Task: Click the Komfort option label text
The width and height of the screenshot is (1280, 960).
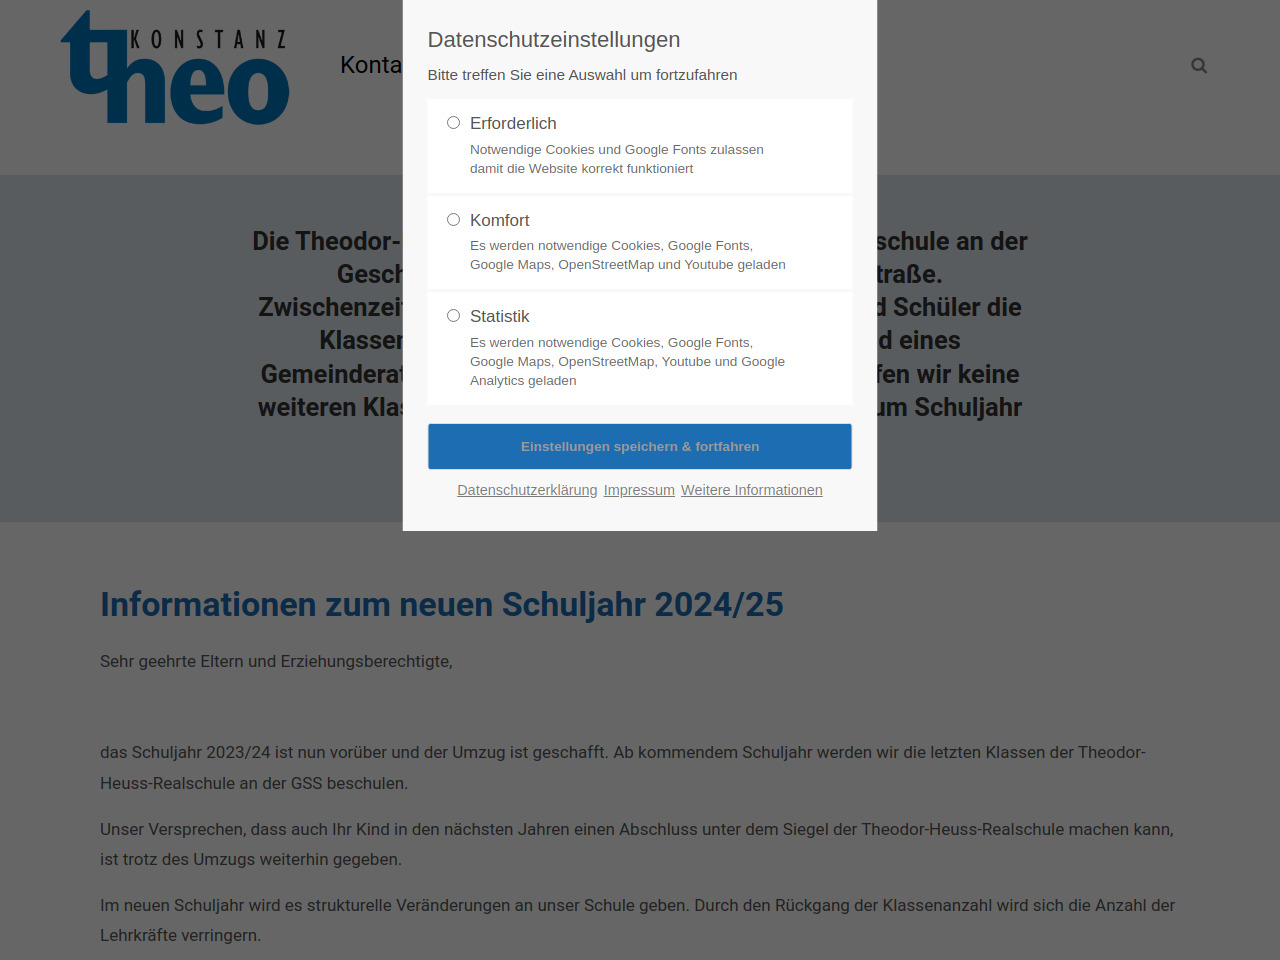Action: pyautogui.click(x=499, y=220)
